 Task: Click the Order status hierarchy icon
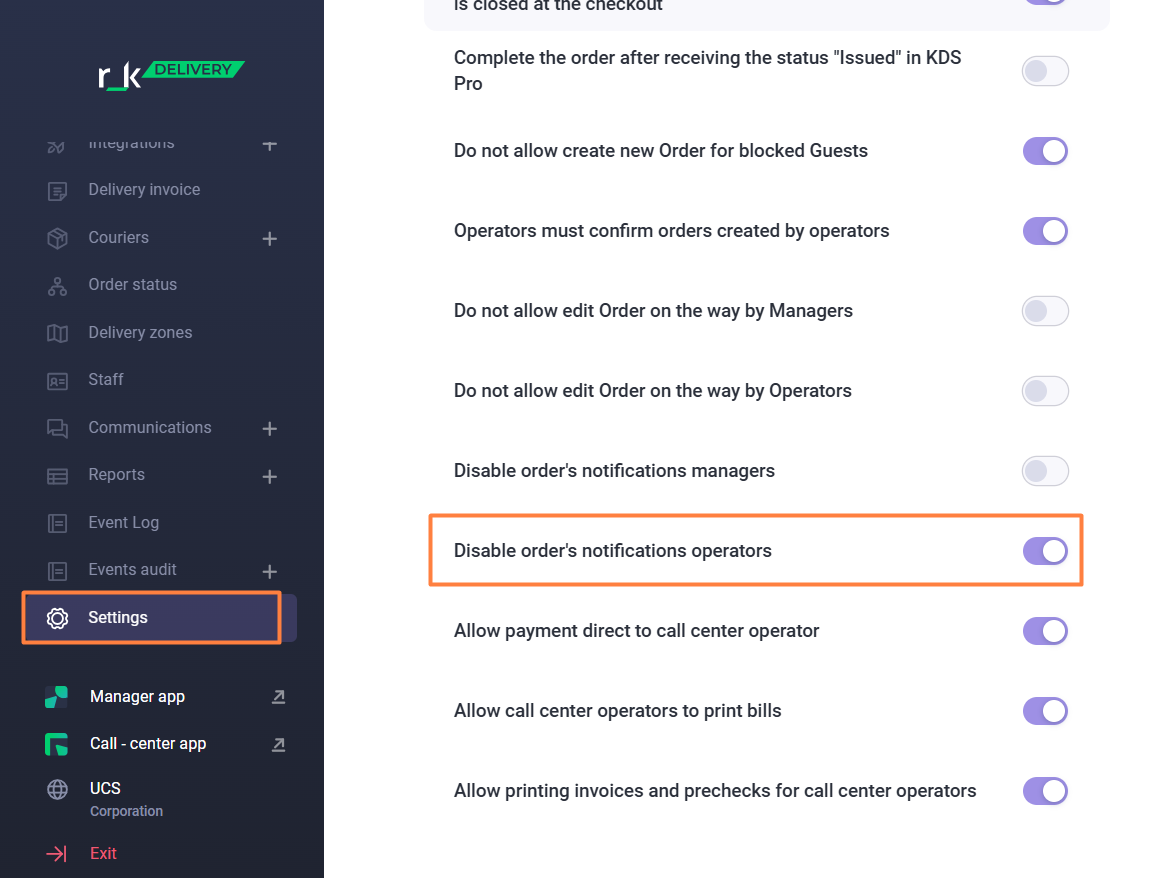pos(57,285)
